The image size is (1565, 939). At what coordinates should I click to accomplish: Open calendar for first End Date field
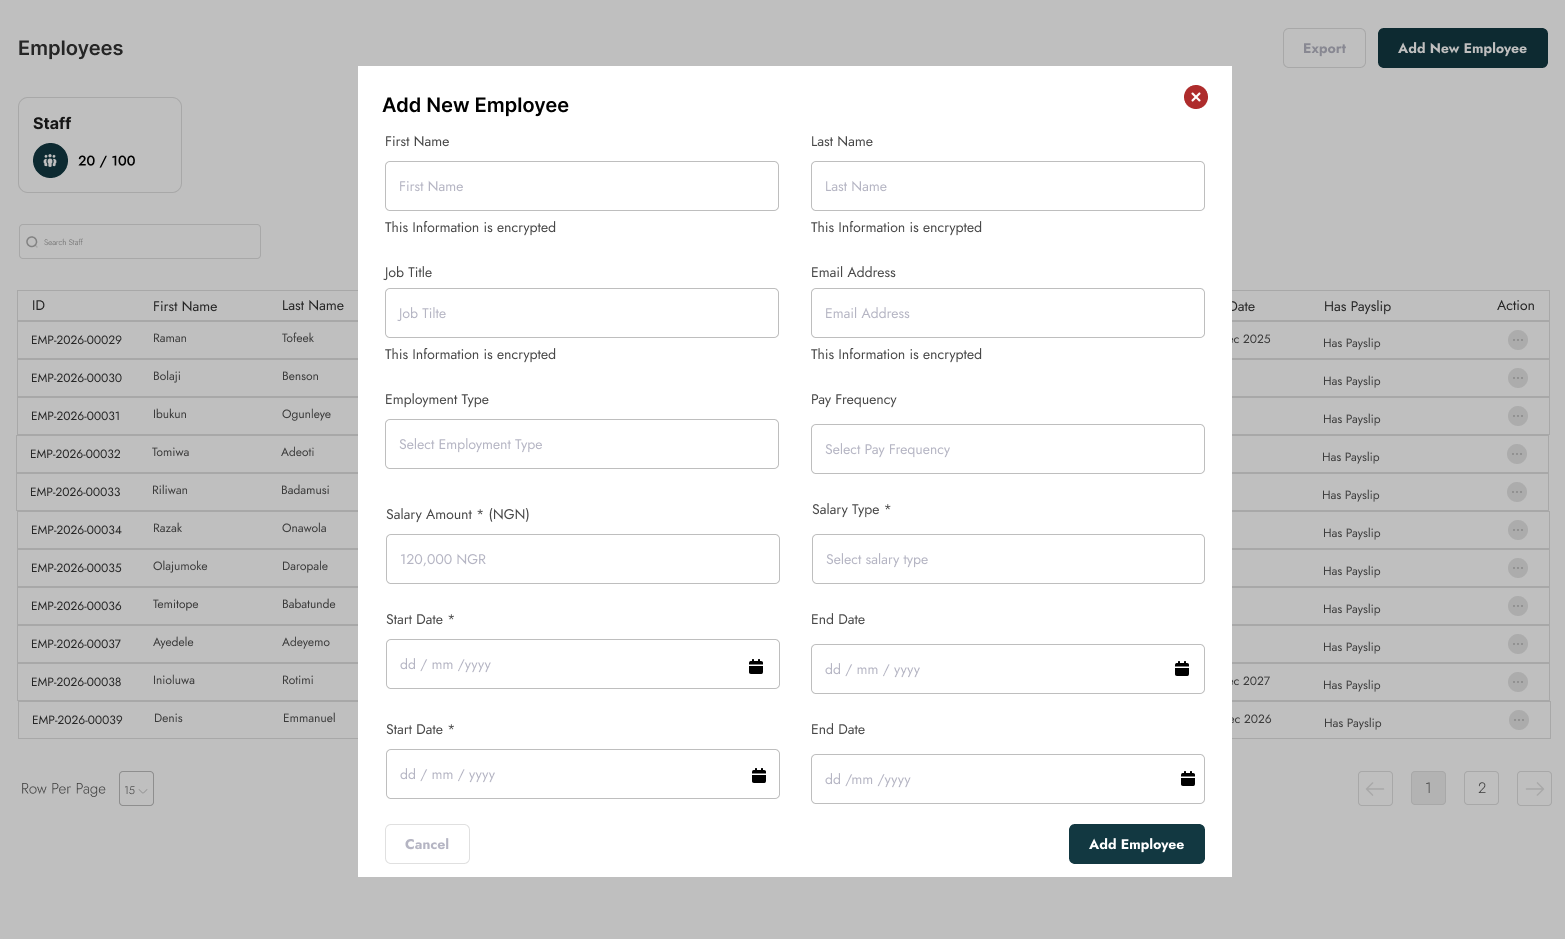tap(1182, 669)
